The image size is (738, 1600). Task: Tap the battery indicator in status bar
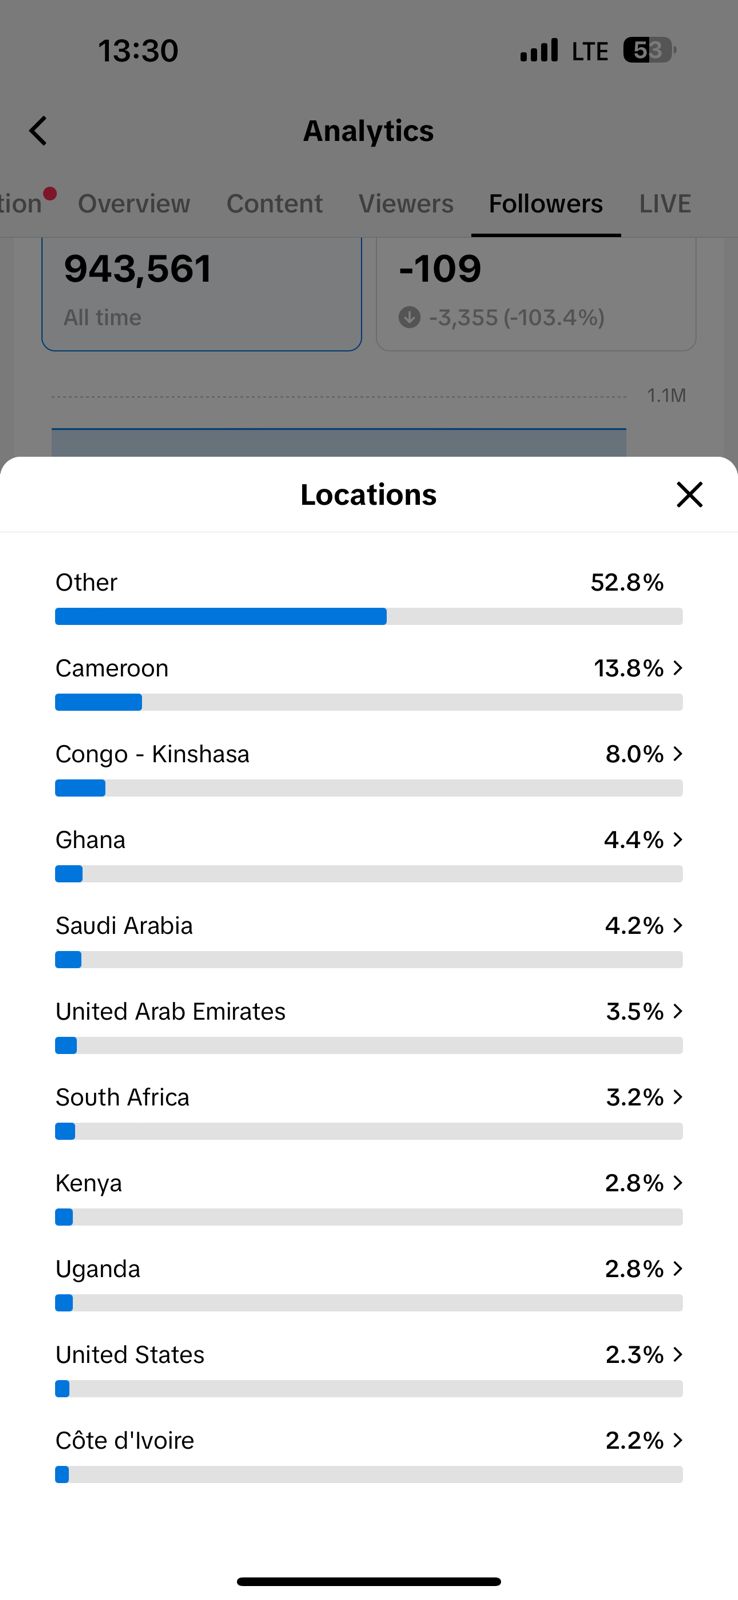[x=649, y=50]
